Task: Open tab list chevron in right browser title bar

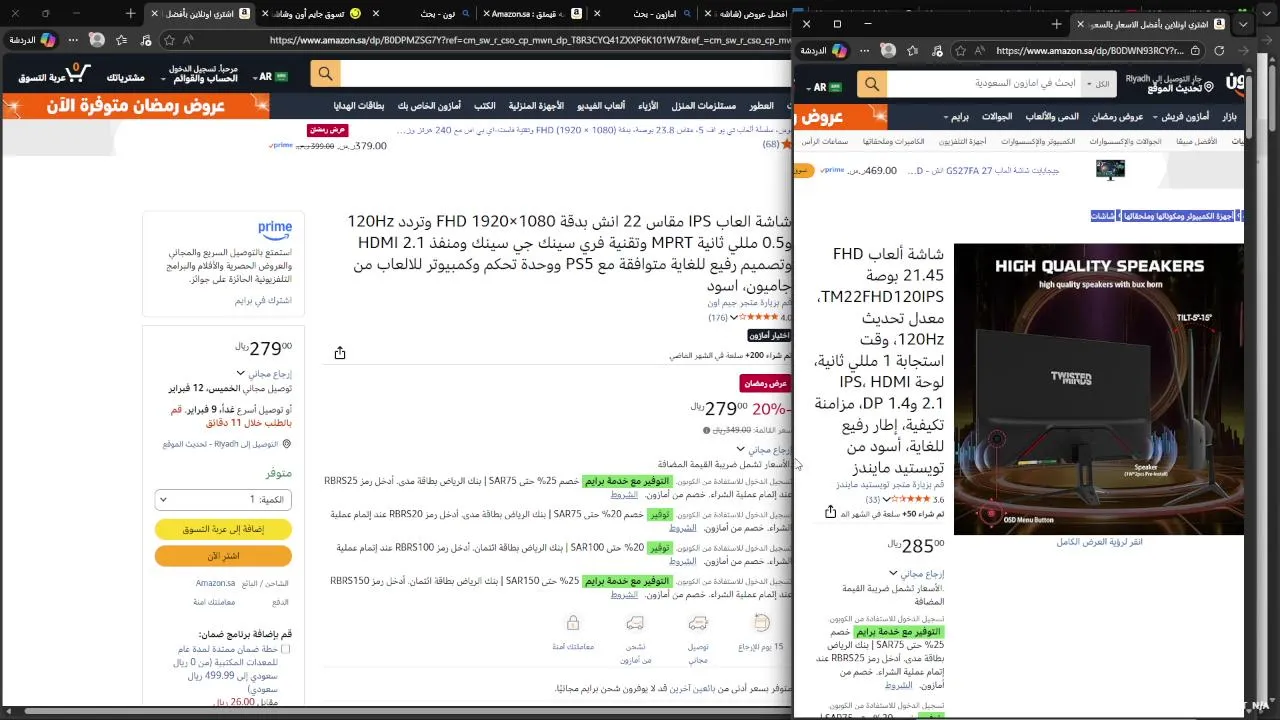Action: coord(1243,24)
